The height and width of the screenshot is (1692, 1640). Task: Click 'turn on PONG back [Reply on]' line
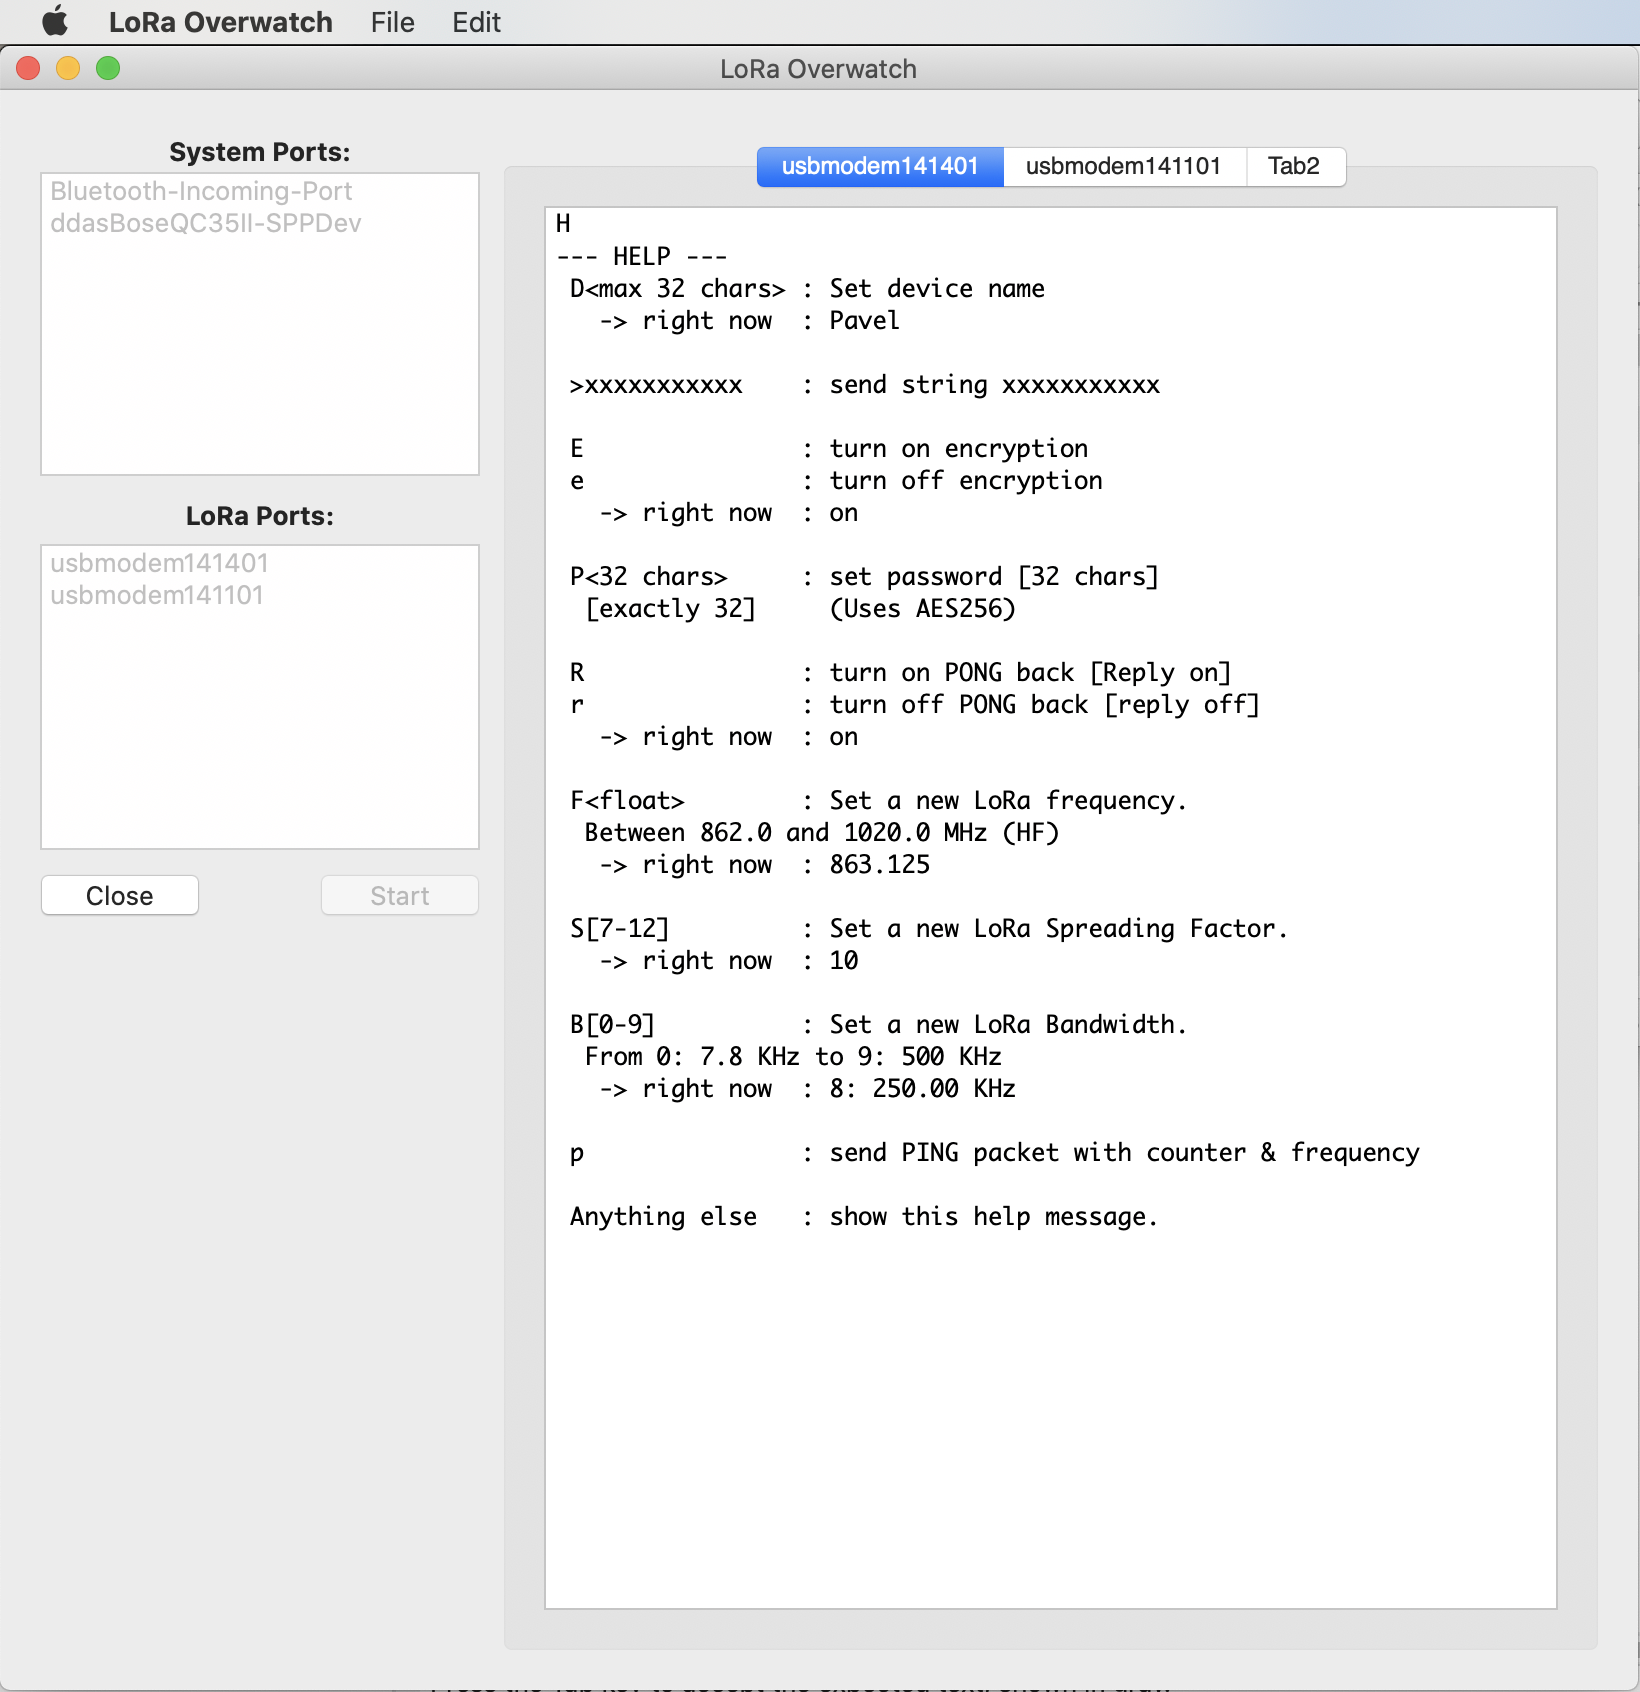pyautogui.click(x=1030, y=672)
